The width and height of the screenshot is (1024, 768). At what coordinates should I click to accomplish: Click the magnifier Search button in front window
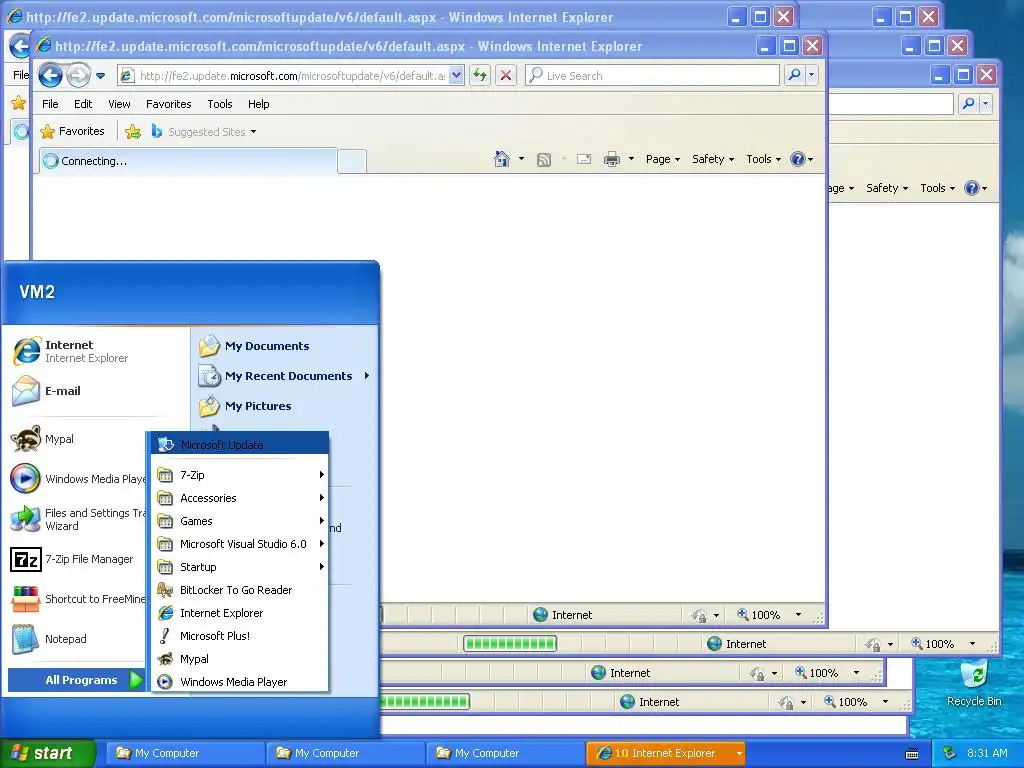click(x=794, y=75)
